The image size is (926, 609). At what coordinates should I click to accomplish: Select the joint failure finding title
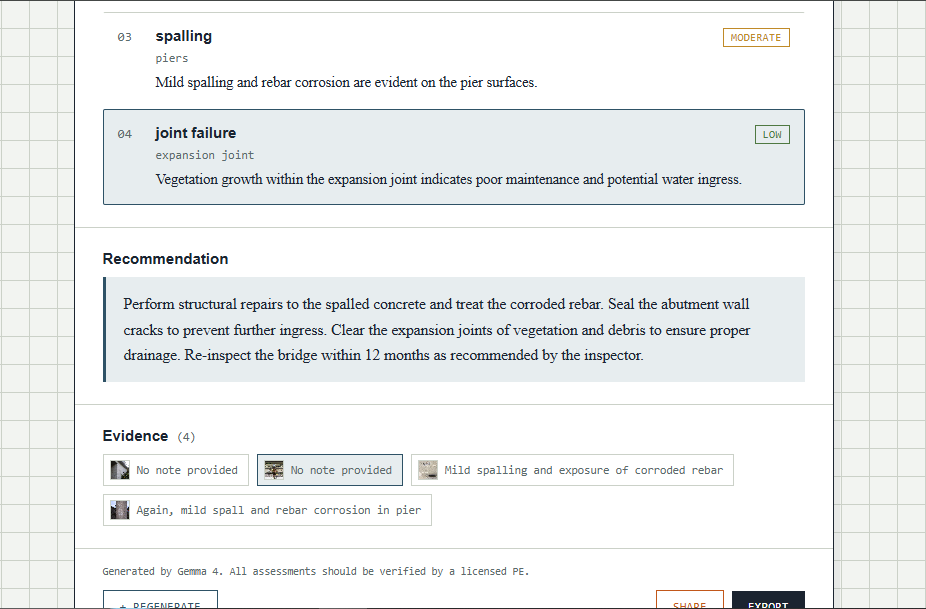tap(195, 133)
